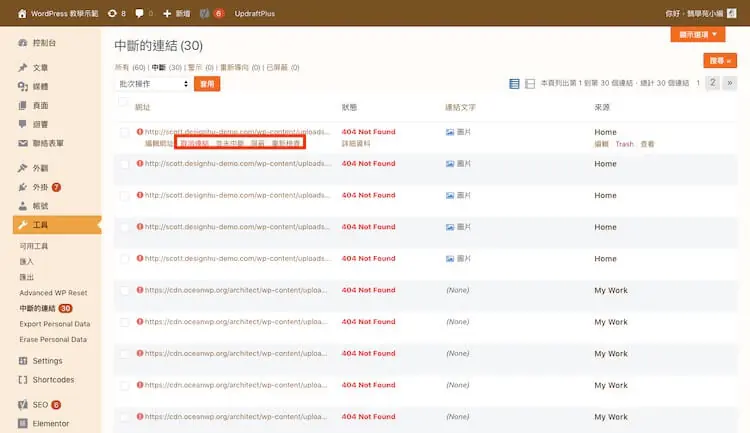Toggle the select-all checkbox in table header
This screenshot has width=750, height=433.
coord(123,101)
